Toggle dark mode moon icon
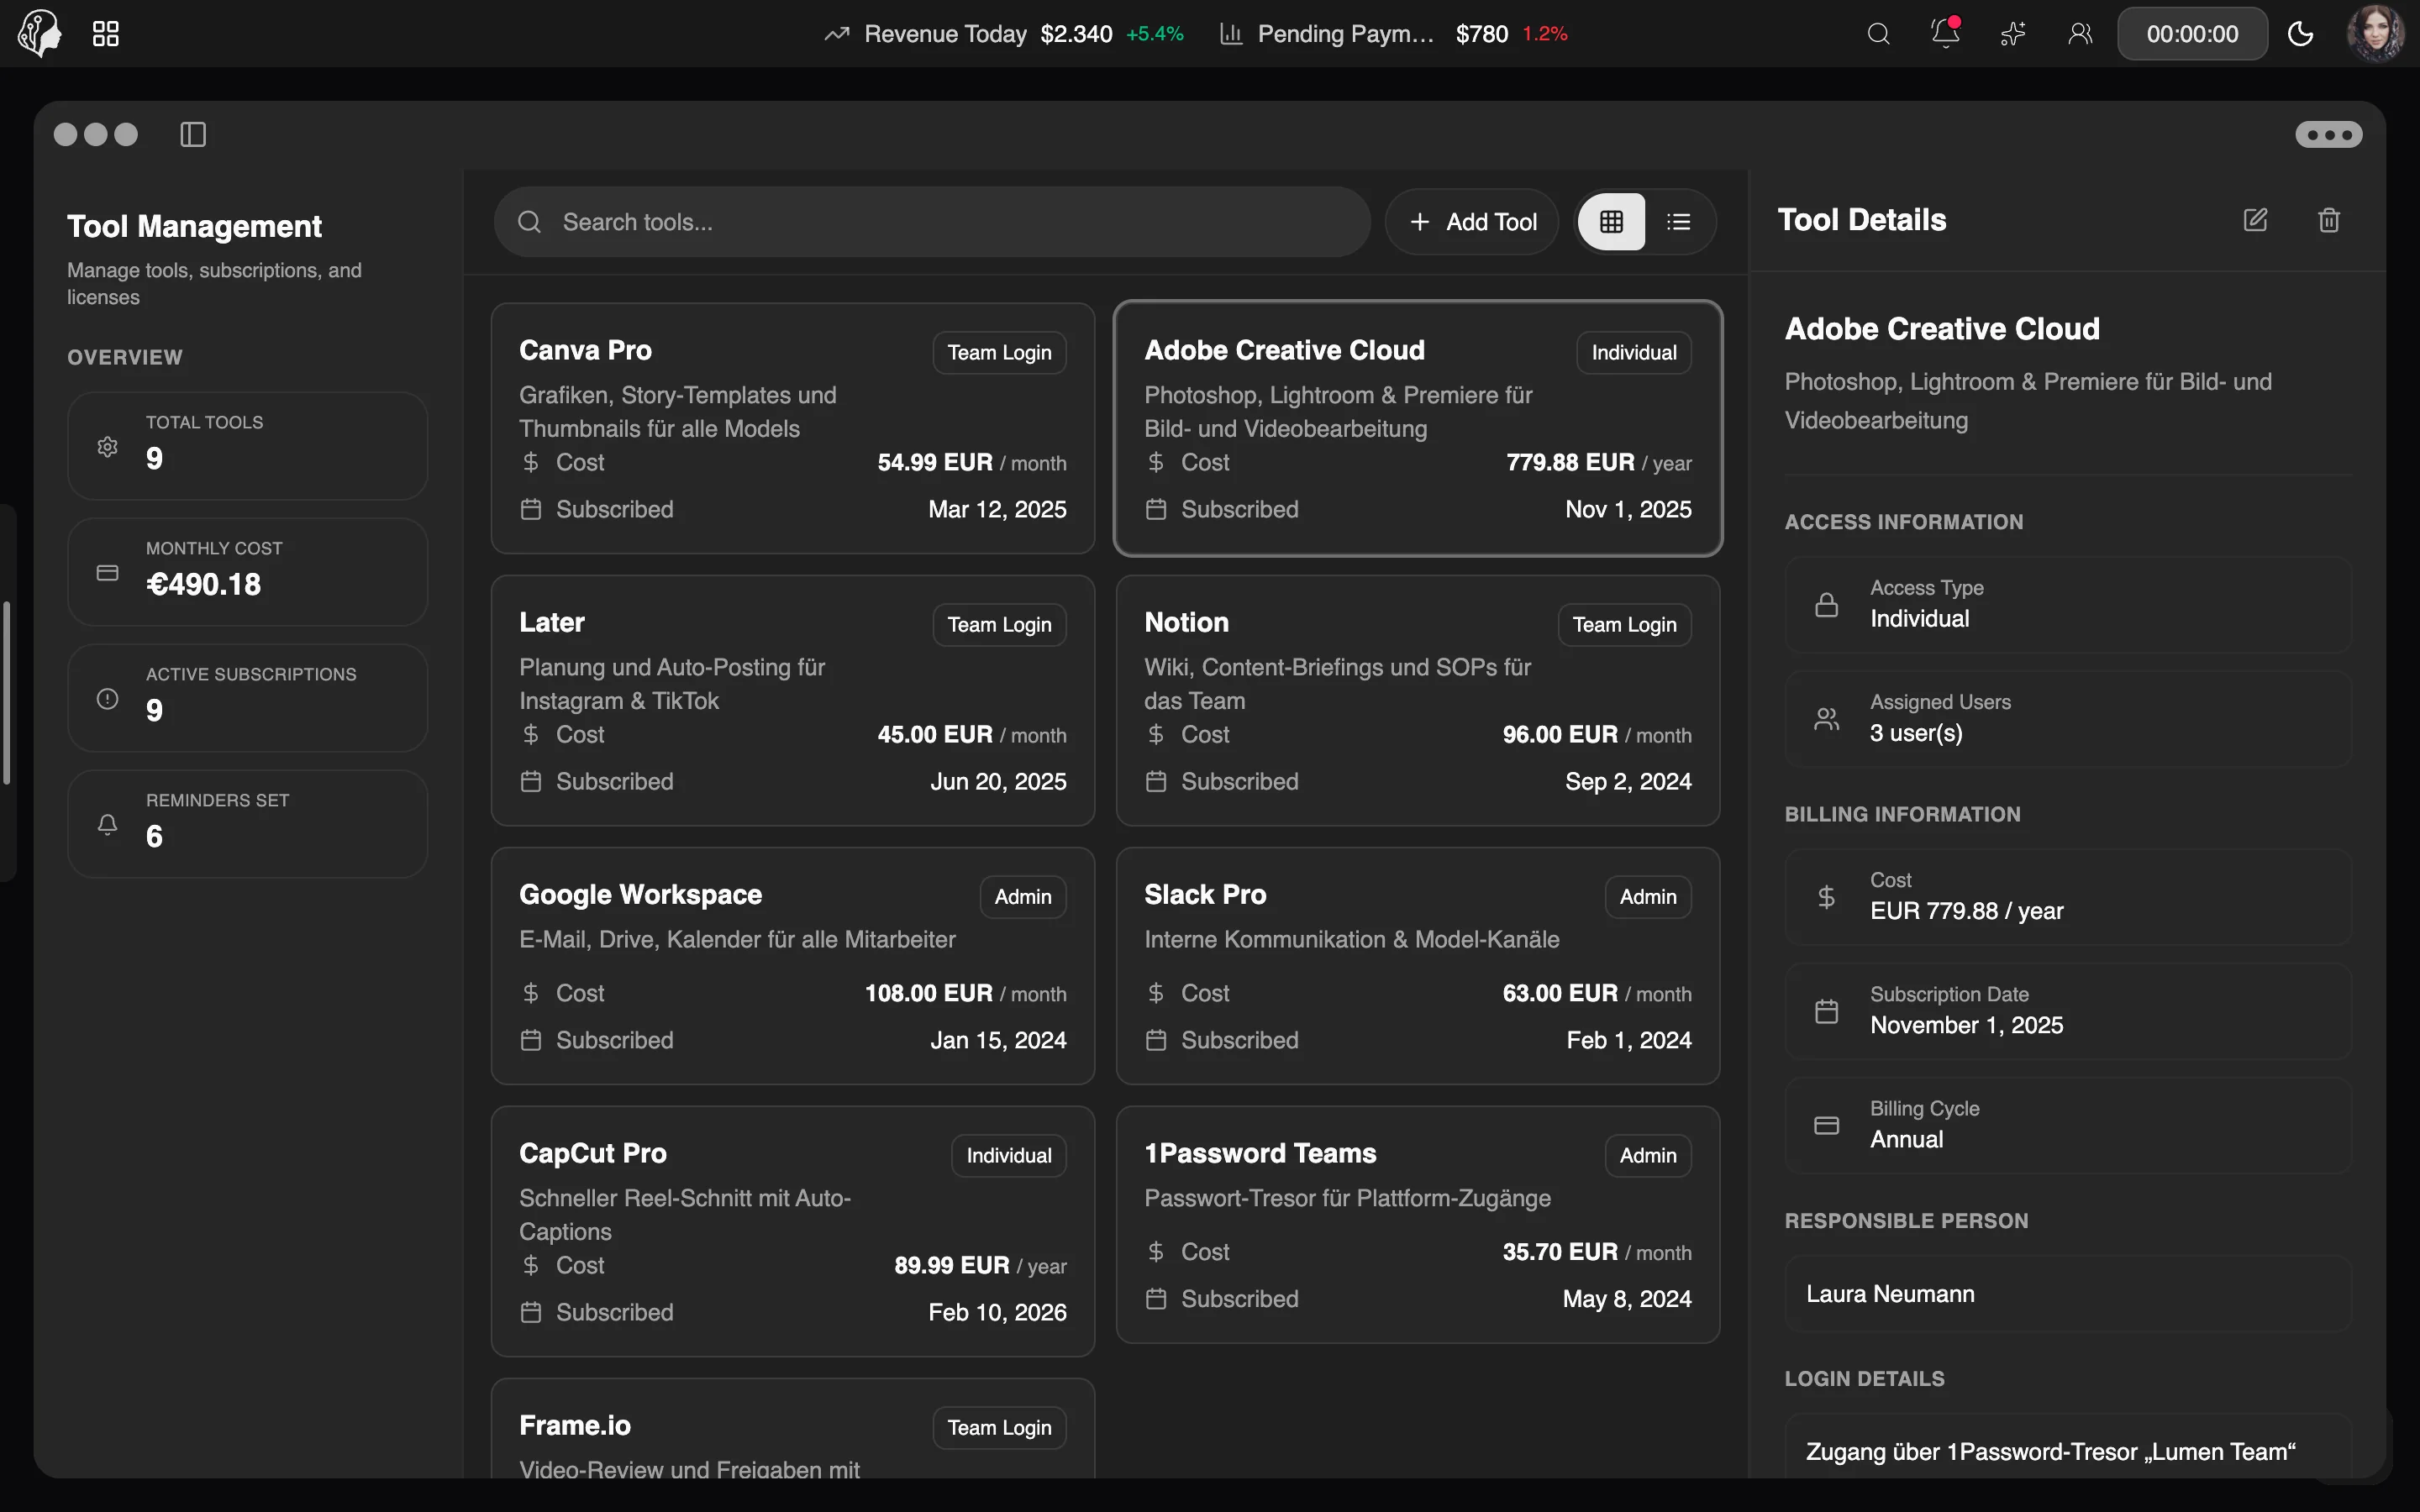 pyautogui.click(x=2300, y=34)
